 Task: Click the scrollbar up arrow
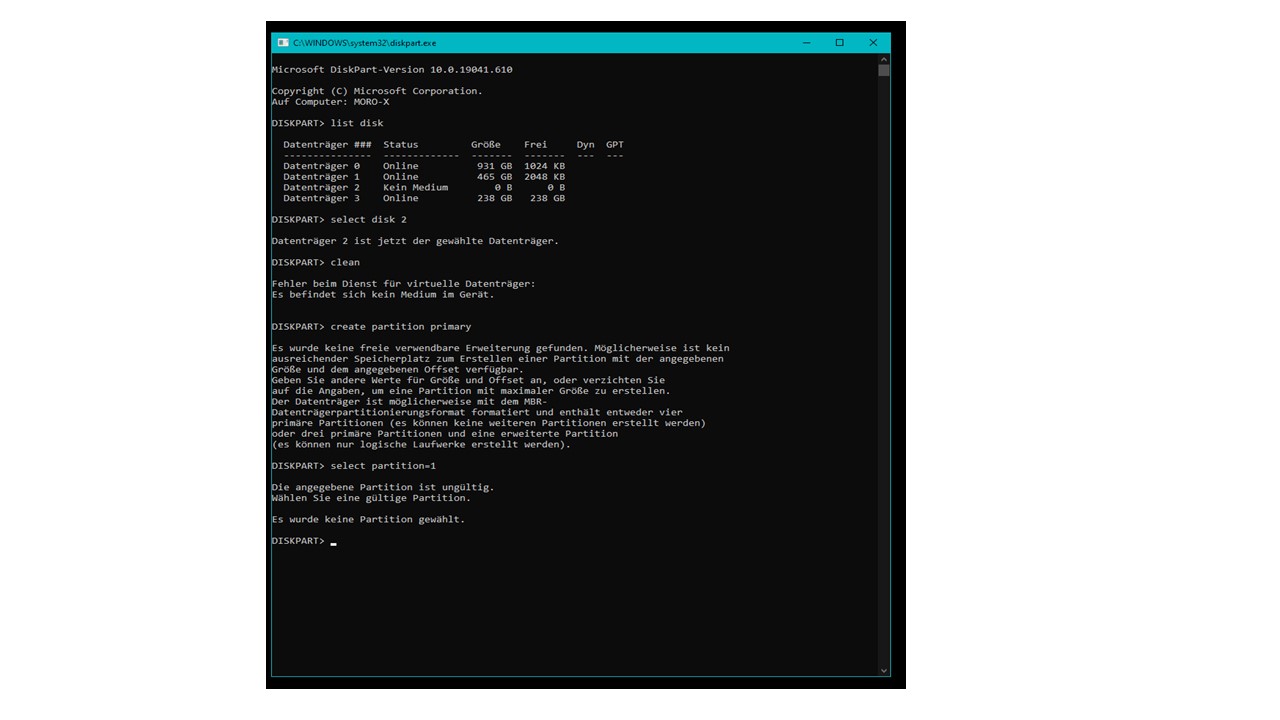(884, 59)
